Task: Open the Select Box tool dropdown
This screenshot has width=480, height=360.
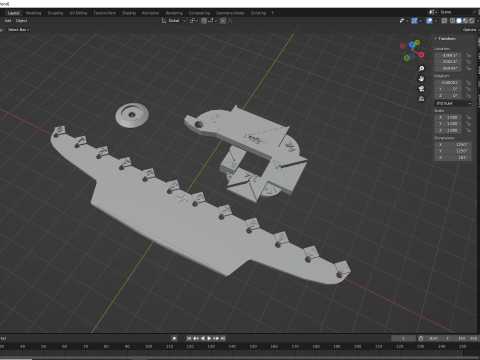Action: point(18,30)
